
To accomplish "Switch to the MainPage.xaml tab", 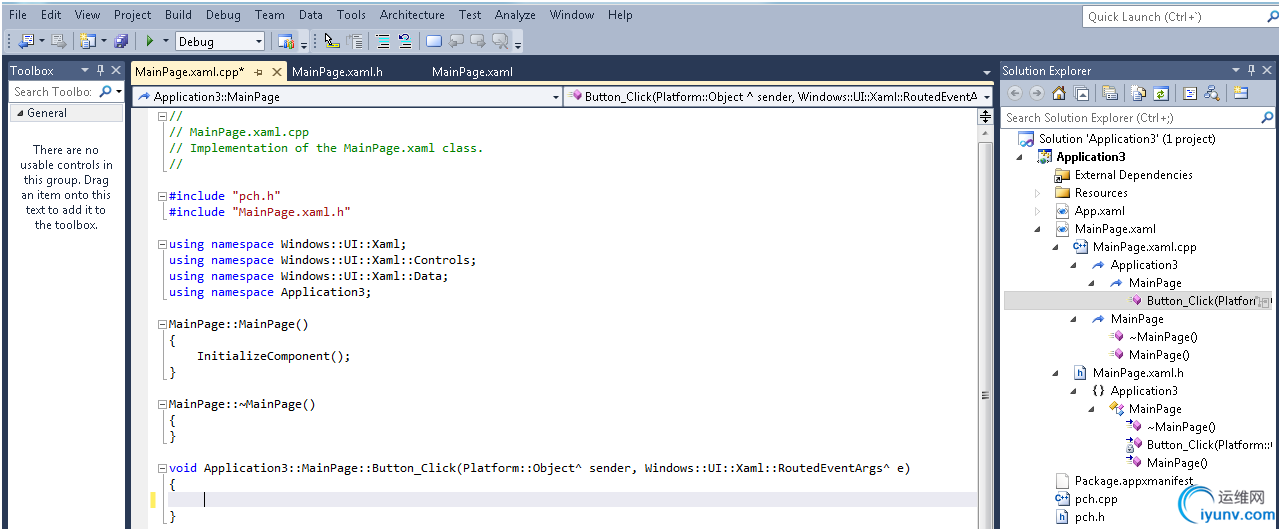I will pyautogui.click(x=472, y=72).
